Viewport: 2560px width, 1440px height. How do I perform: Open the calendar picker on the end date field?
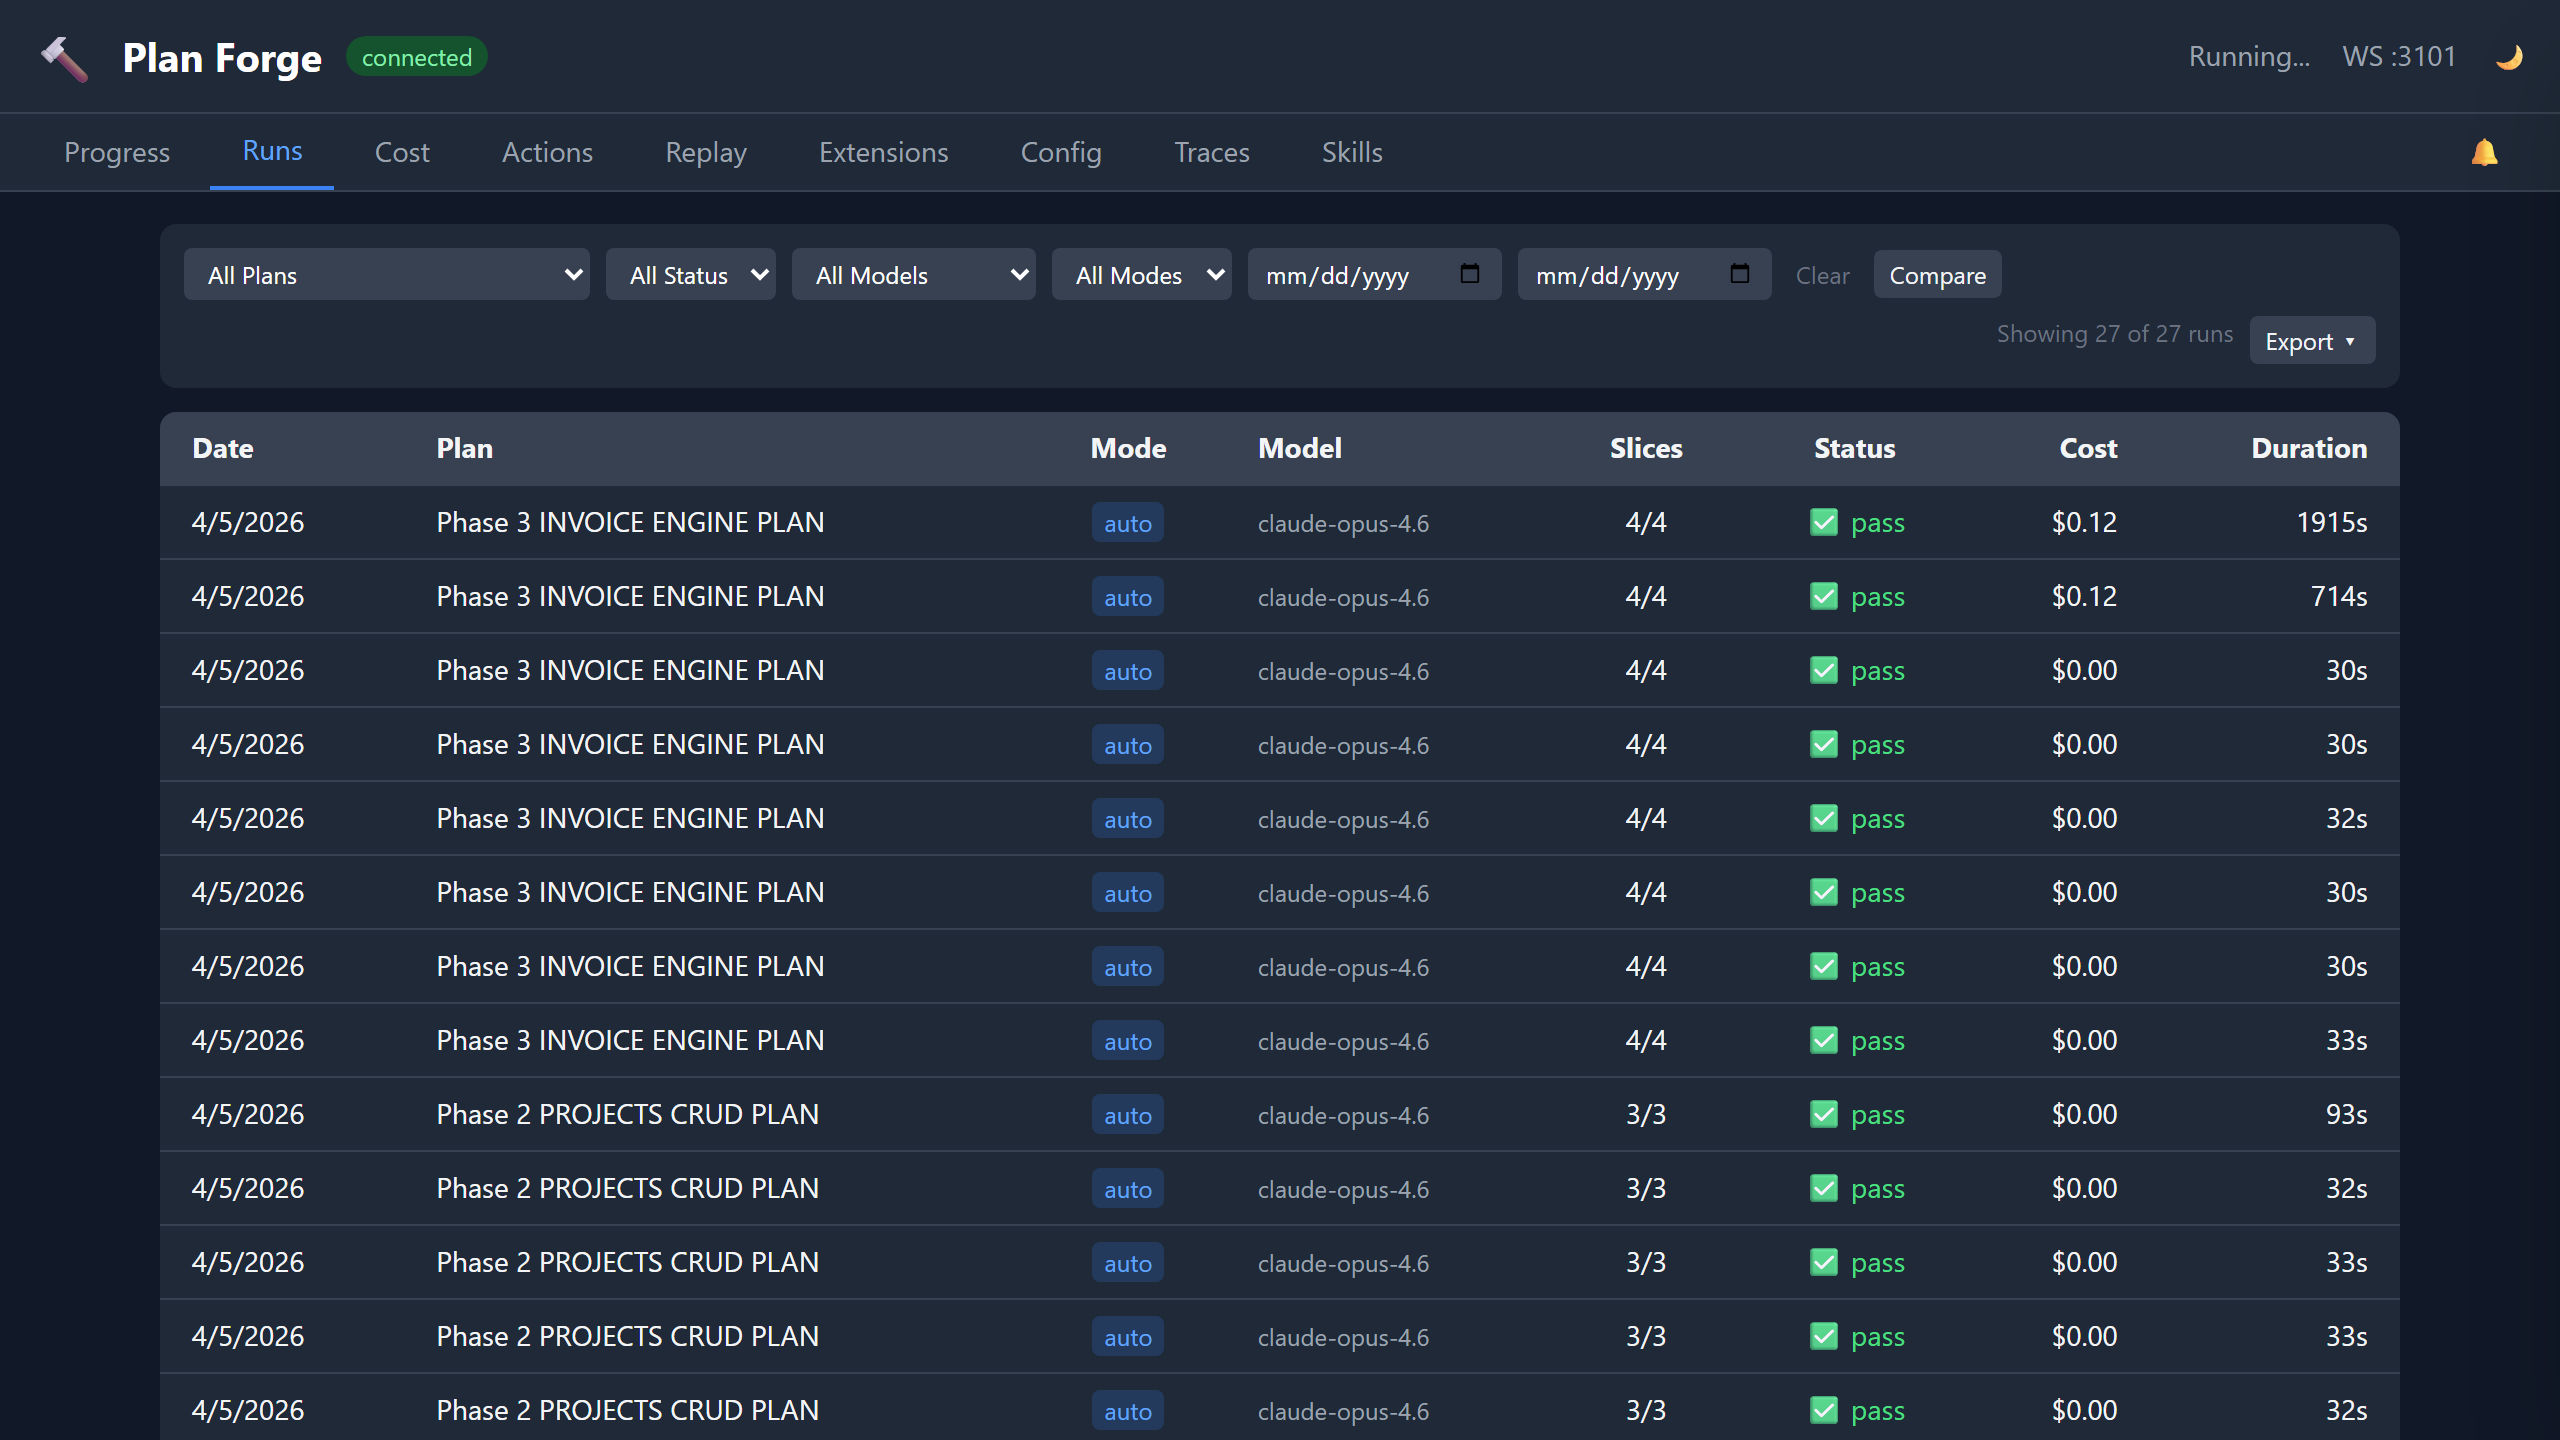coord(1740,274)
